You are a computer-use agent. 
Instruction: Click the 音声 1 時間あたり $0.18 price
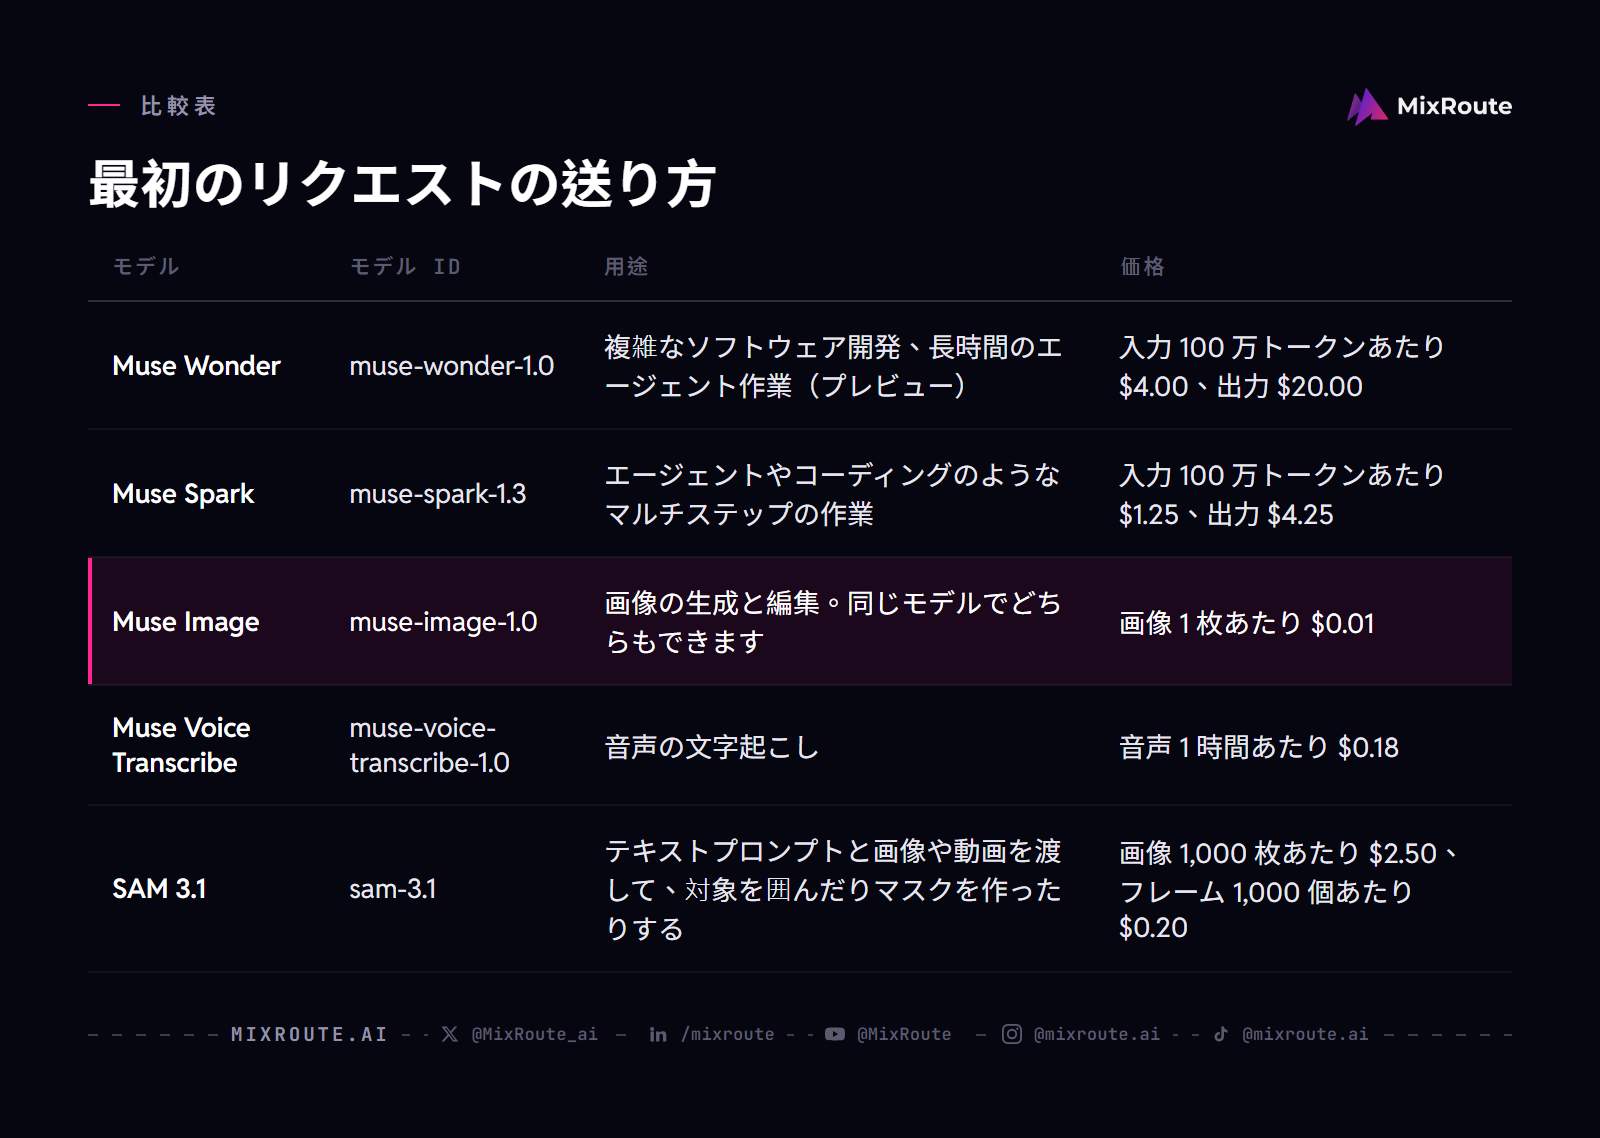(1259, 747)
